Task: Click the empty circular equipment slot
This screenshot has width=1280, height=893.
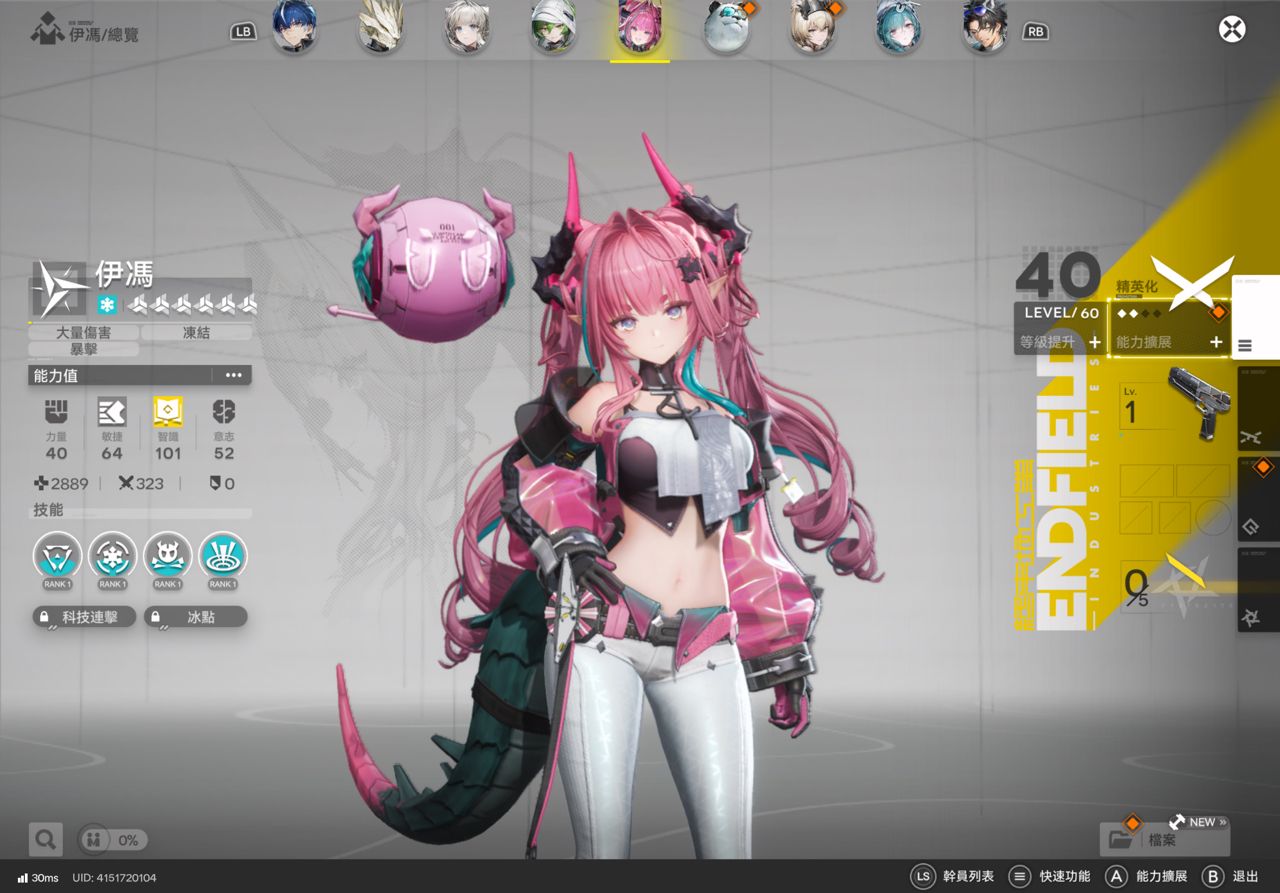Action: [1213, 517]
